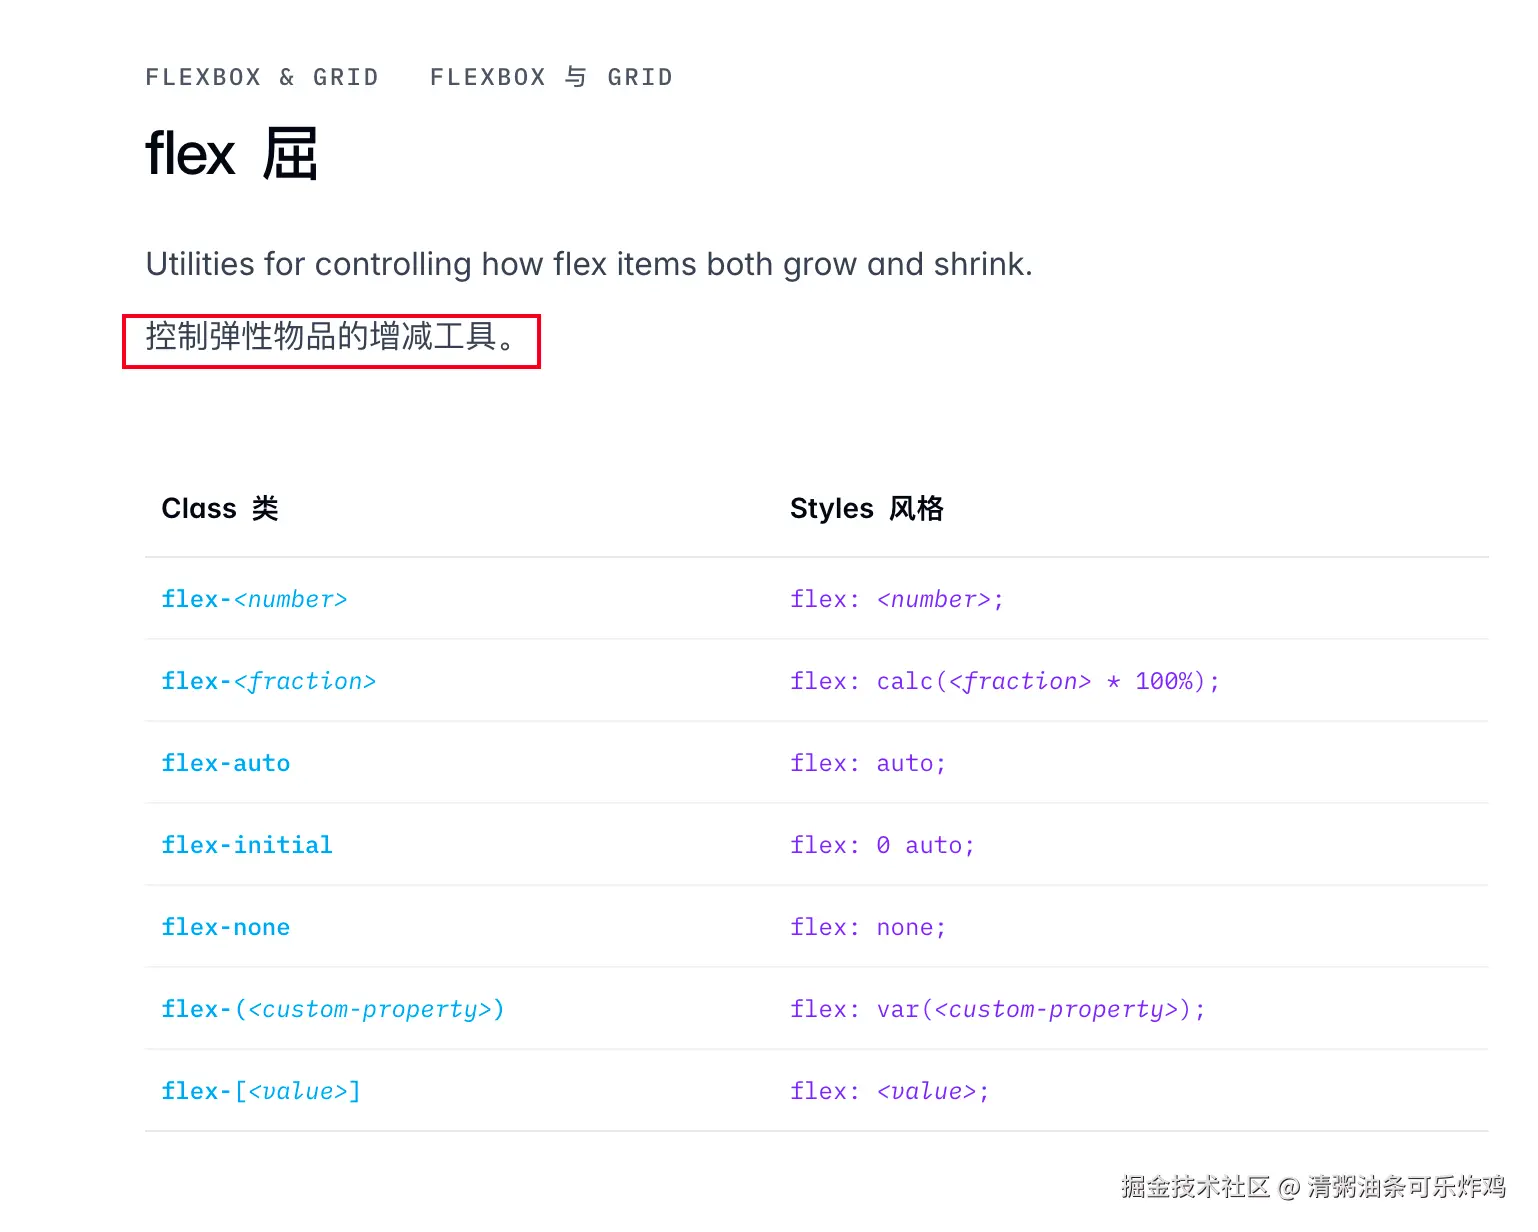Click the 'flex: none;' style value

(x=867, y=927)
